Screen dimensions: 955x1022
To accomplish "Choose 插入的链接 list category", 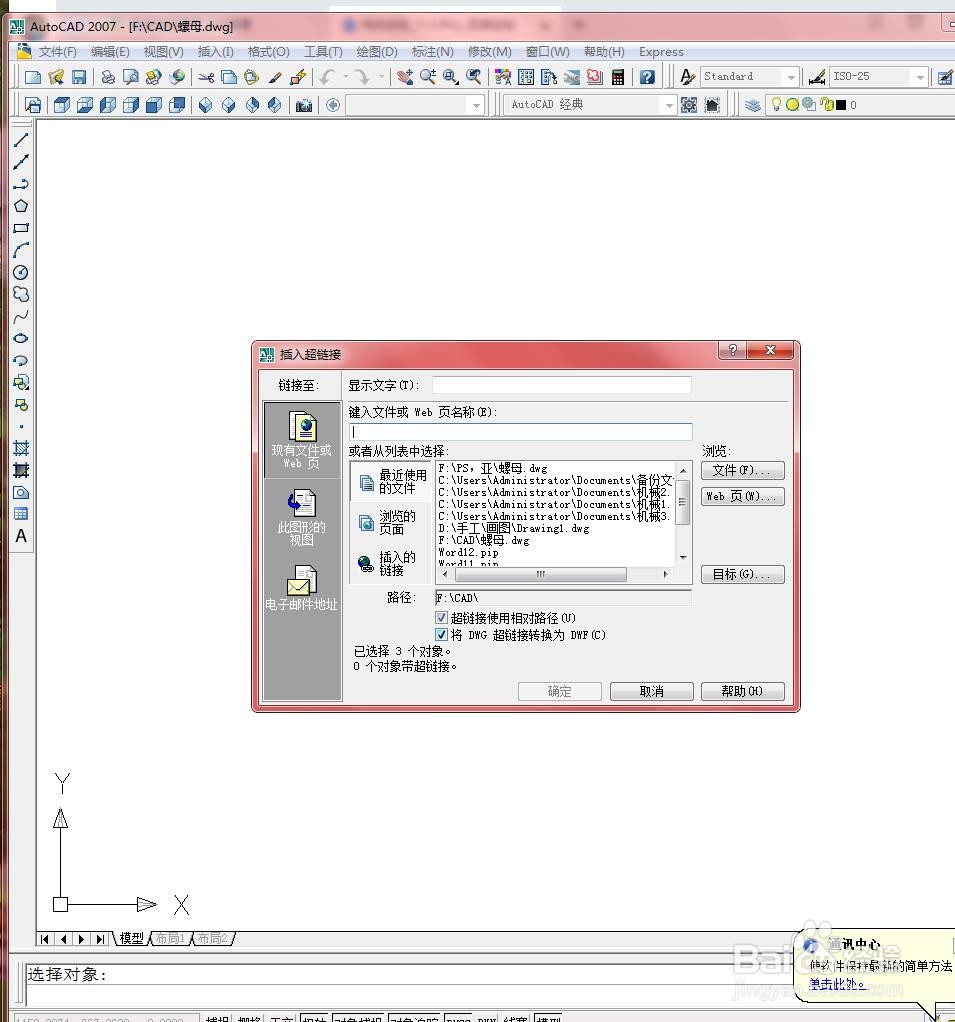I will coord(391,563).
